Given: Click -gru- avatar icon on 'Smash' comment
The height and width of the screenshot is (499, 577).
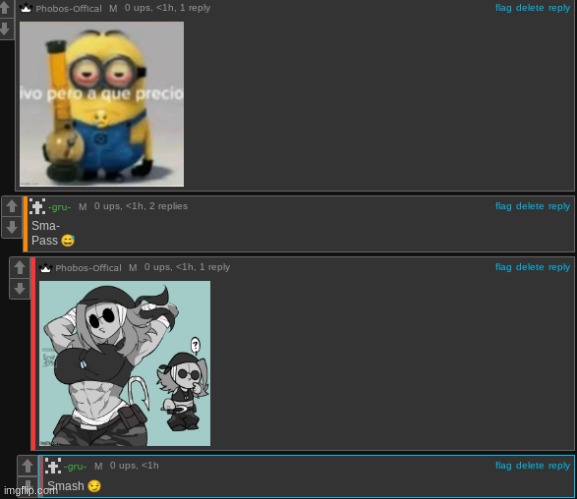Looking at the screenshot, I should point(53,466).
